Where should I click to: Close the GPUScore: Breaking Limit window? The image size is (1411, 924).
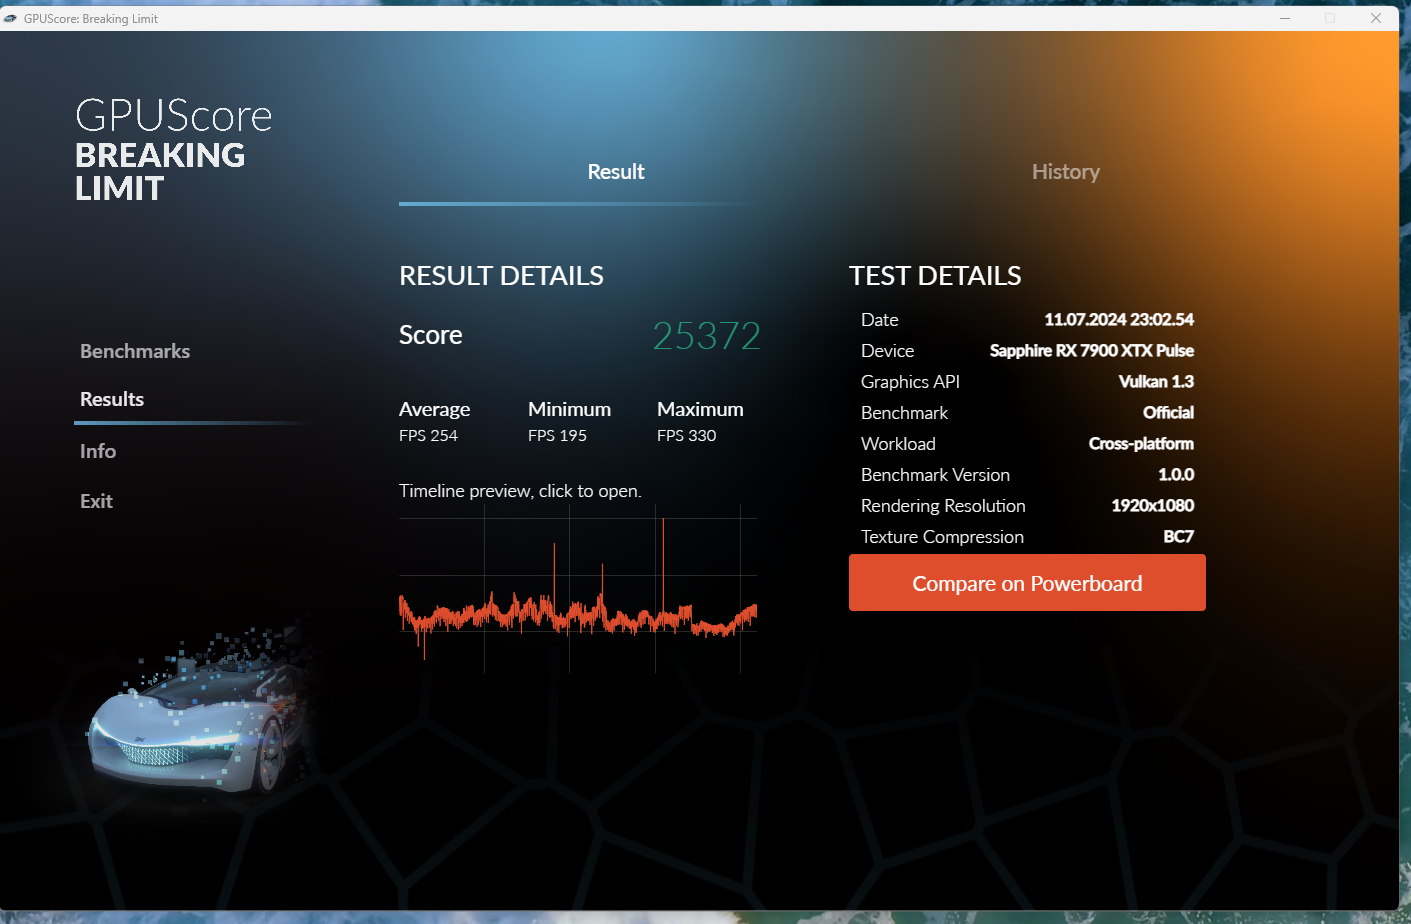pyautogui.click(x=1376, y=18)
